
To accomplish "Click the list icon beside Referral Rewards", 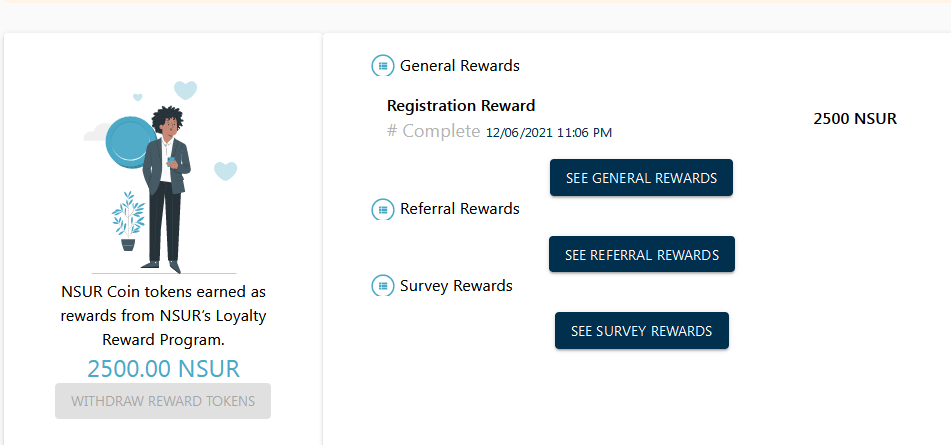I will [x=382, y=209].
